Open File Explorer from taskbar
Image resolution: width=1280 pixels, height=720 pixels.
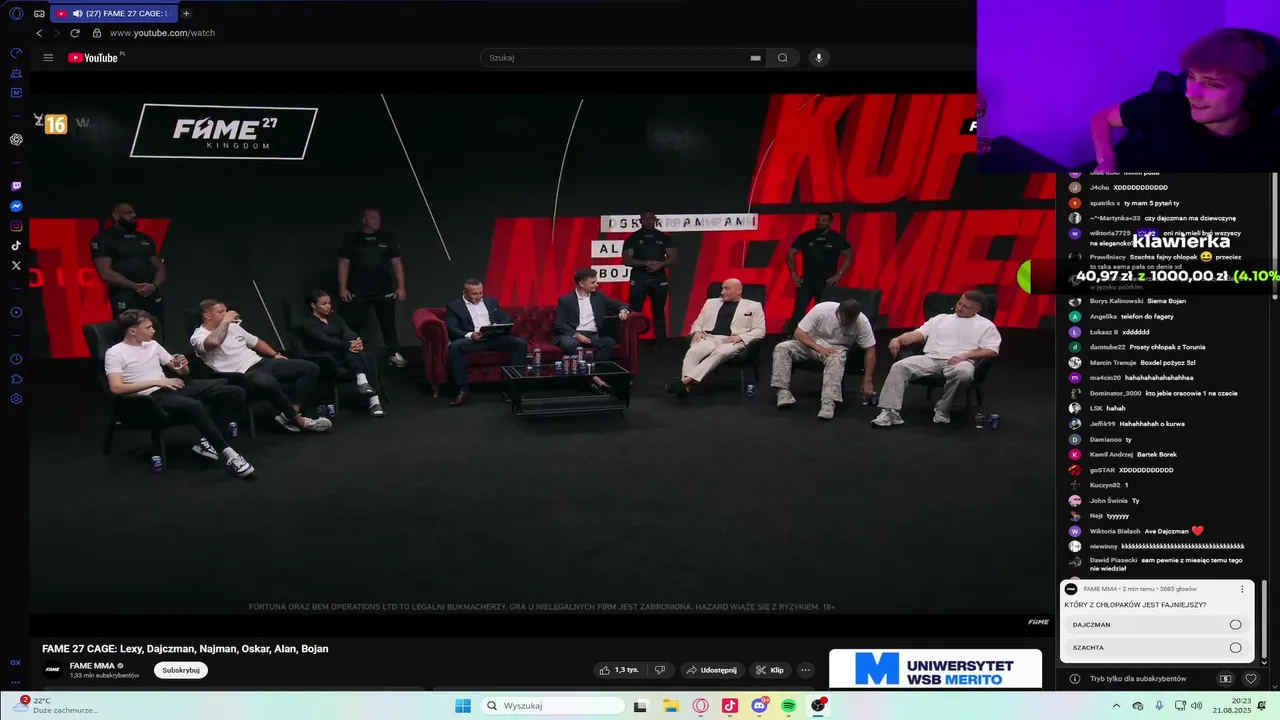click(x=671, y=706)
